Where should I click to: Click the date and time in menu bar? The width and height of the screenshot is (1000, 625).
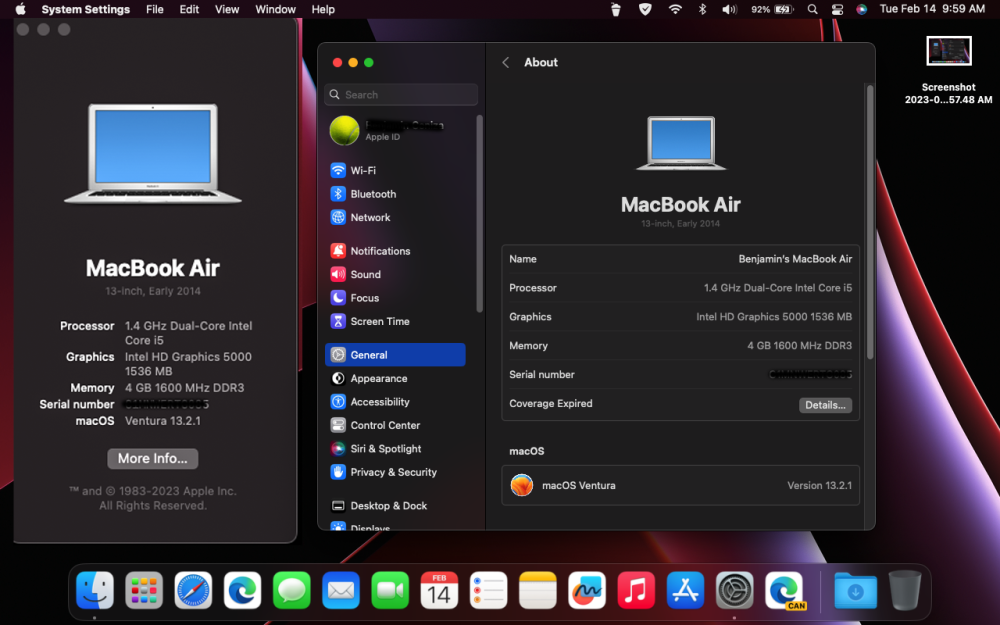pos(932,9)
